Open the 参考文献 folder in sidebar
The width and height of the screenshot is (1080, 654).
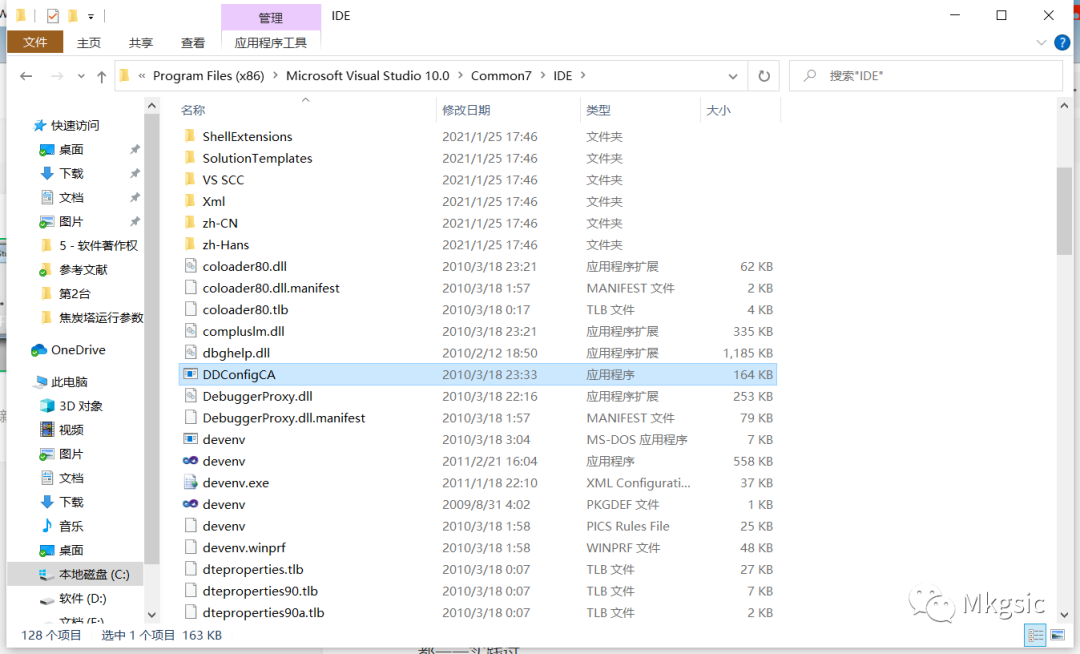click(x=83, y=270)
